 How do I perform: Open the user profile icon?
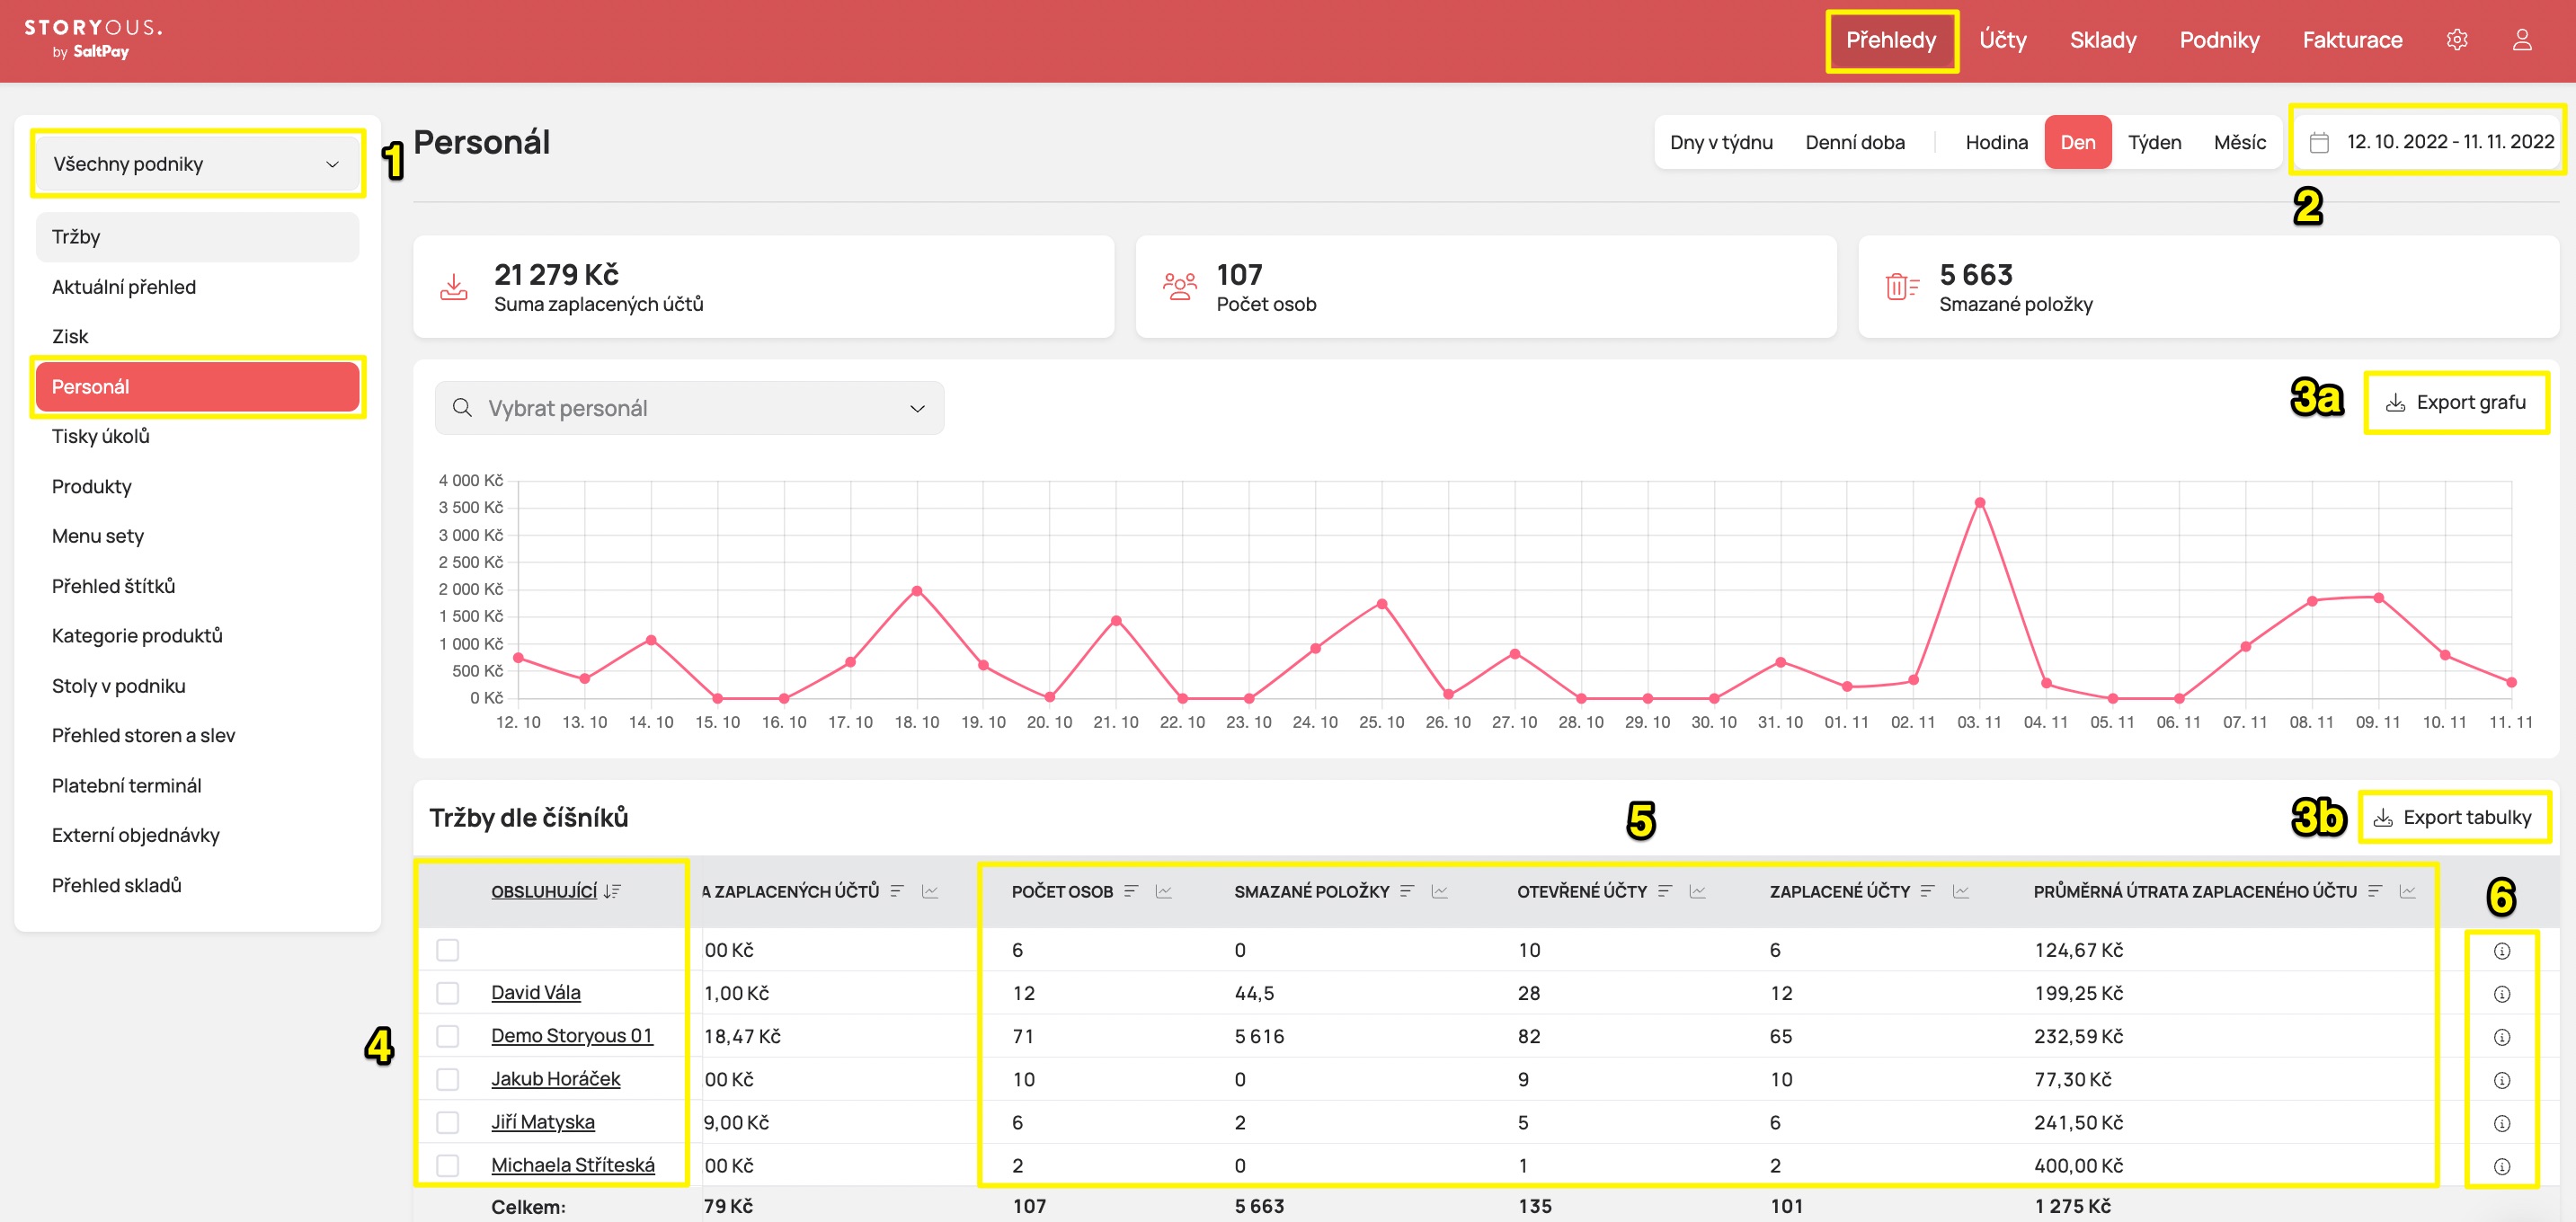tap(2521, 40)
